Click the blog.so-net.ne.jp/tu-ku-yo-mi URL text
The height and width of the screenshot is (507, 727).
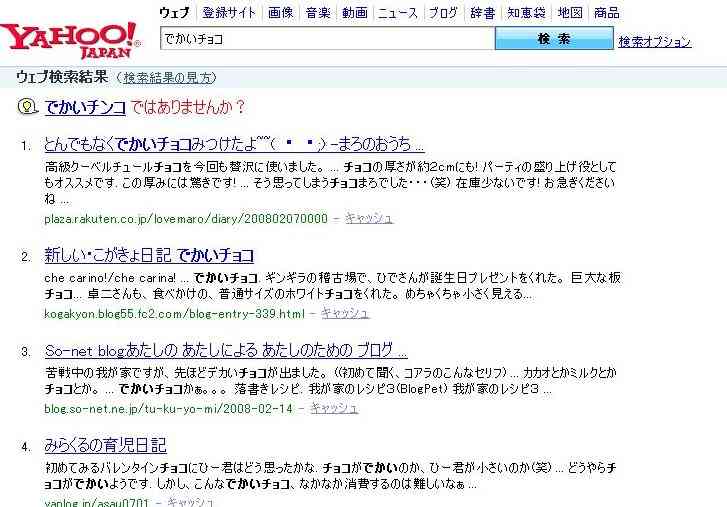pyautogui.click(x=169, y=408)
